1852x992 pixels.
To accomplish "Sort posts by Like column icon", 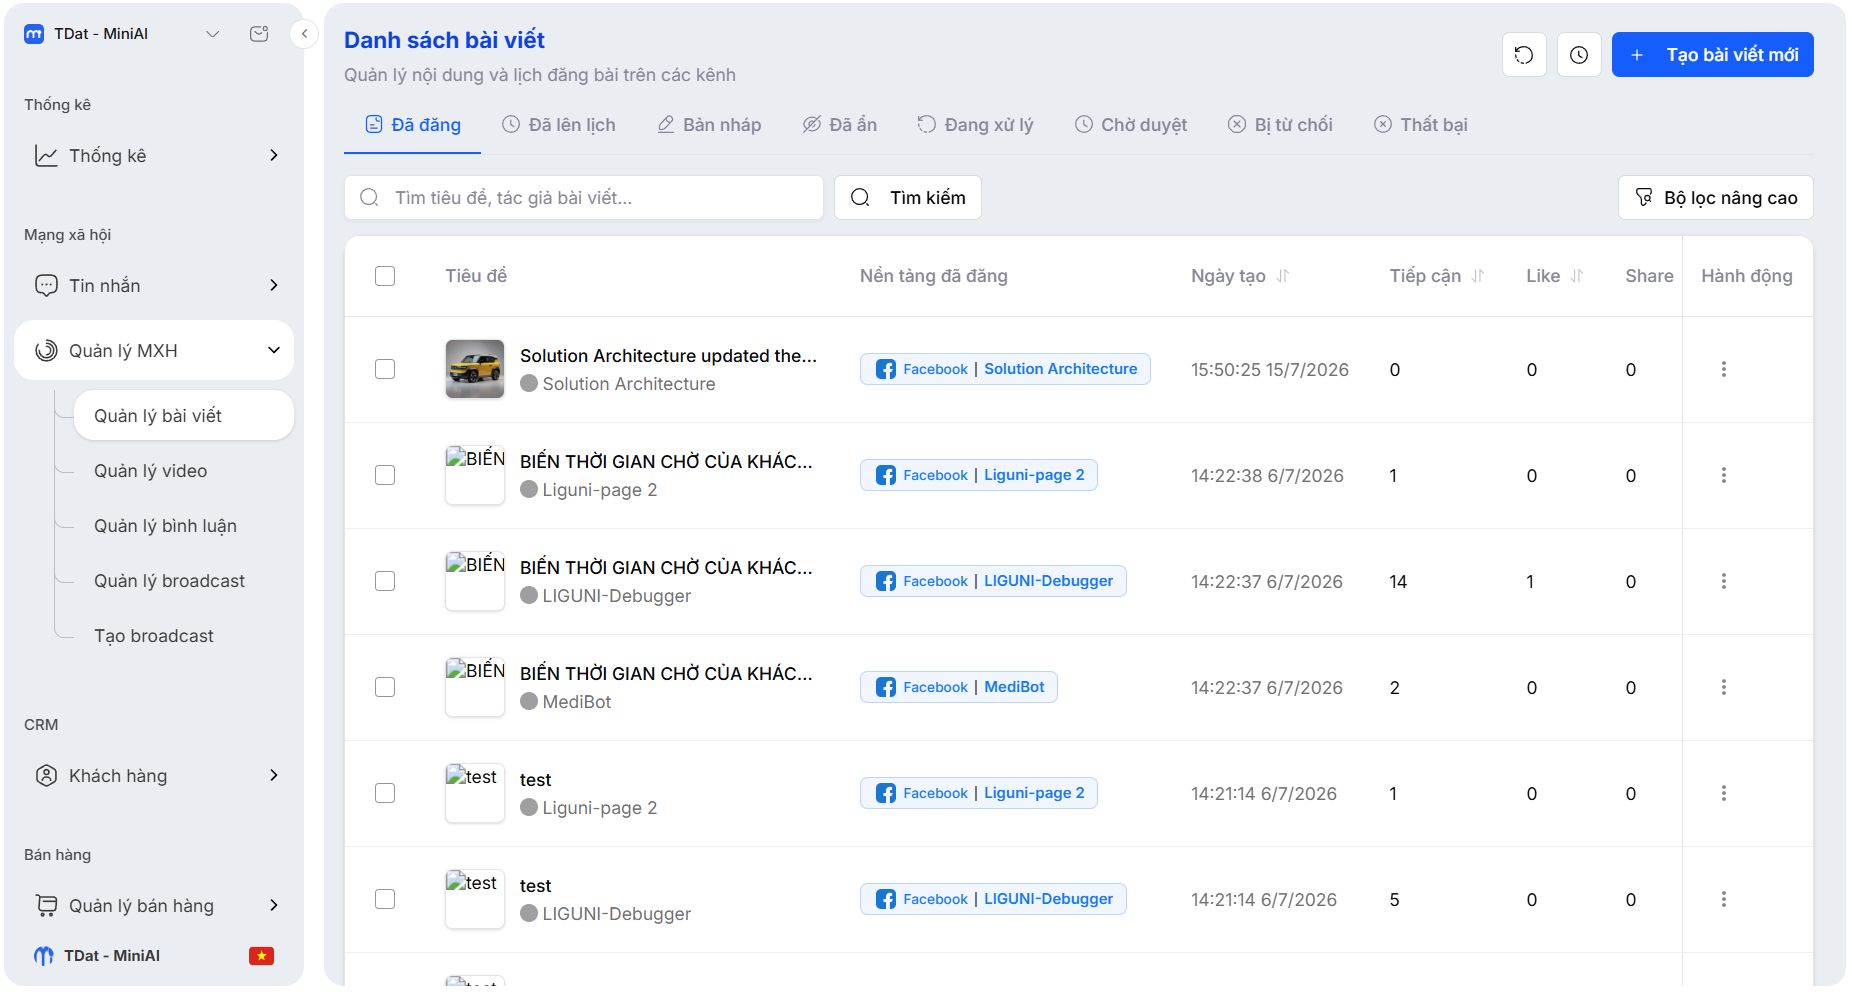I will [1577, 276].
